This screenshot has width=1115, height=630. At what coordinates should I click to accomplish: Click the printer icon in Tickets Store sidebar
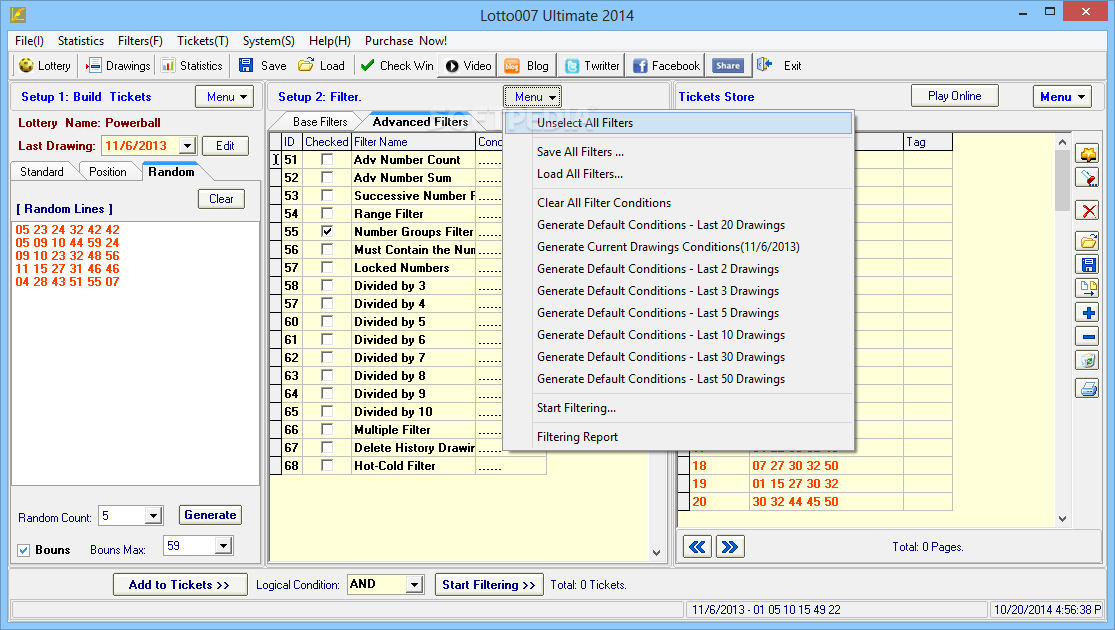tap(1087, 389)
